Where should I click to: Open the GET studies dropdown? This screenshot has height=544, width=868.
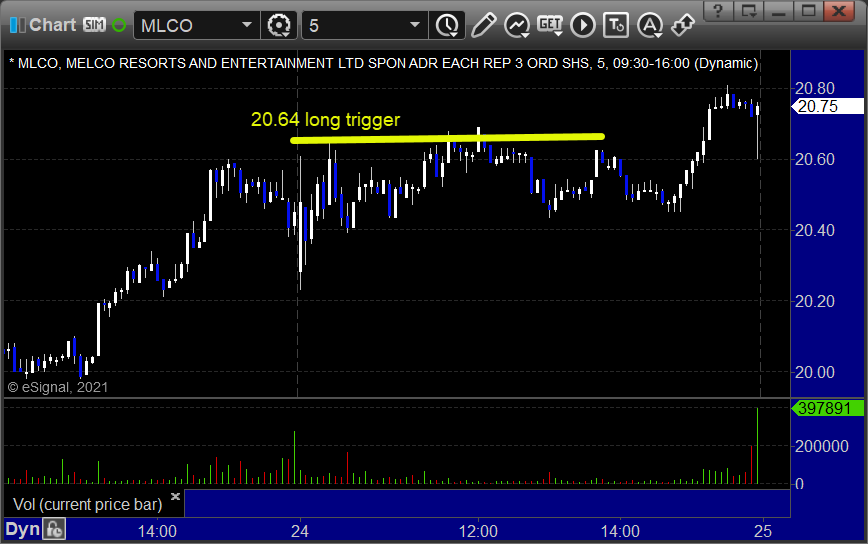point(550,25)
